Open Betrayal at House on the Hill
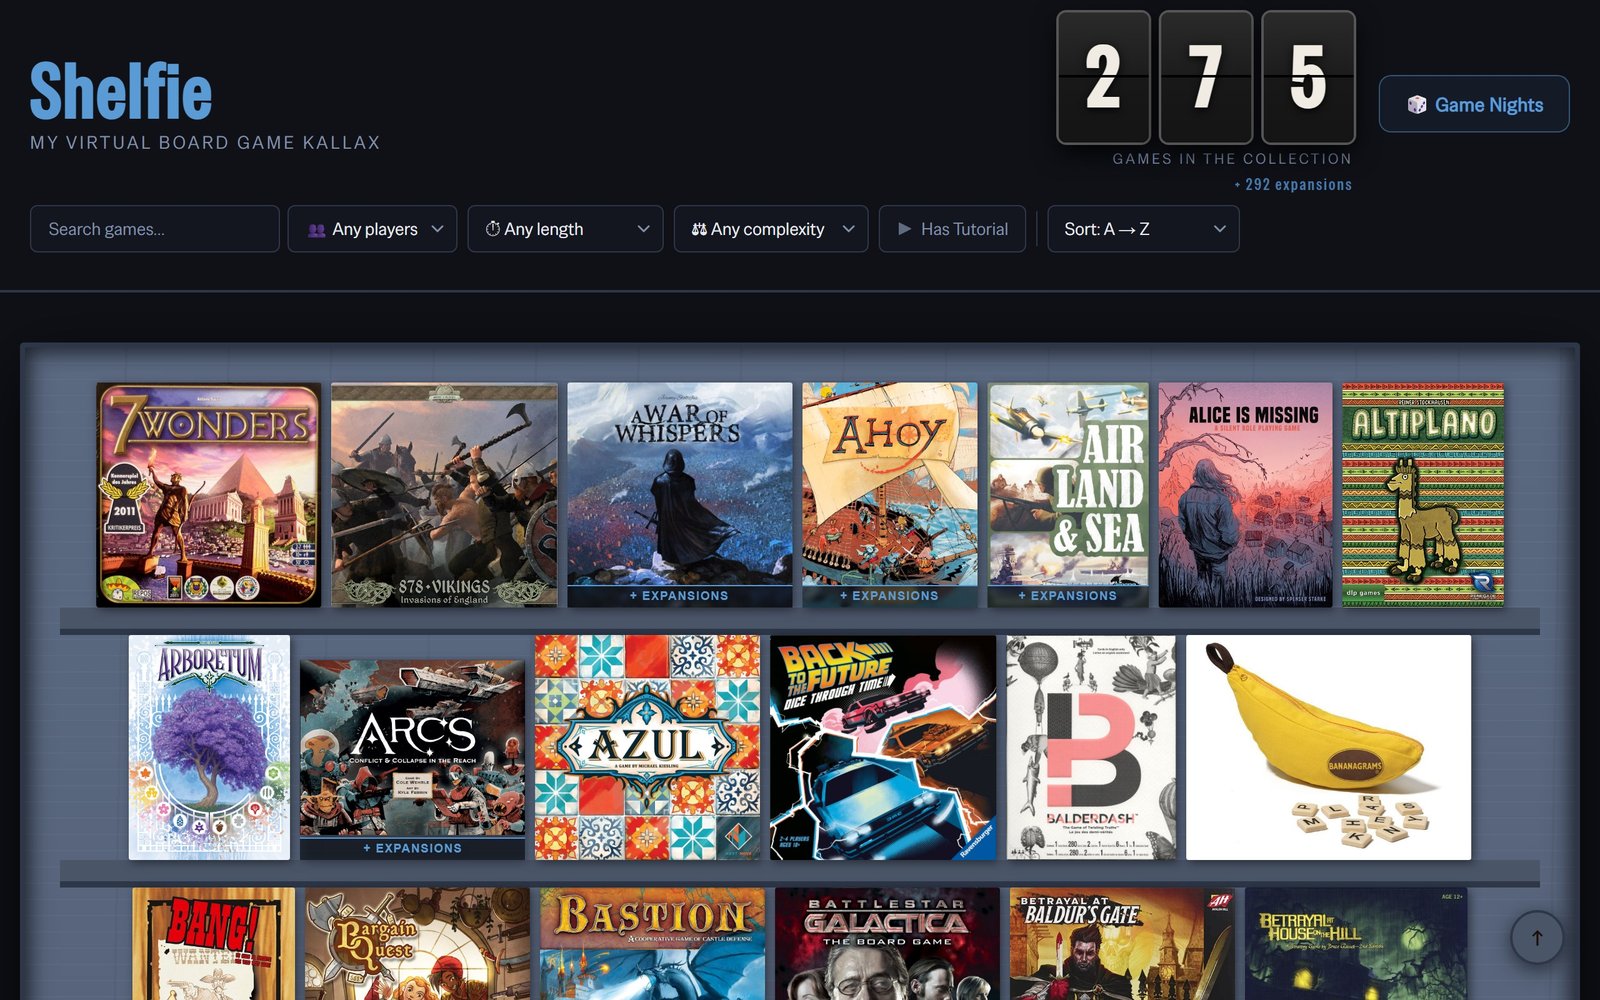 1357,944
